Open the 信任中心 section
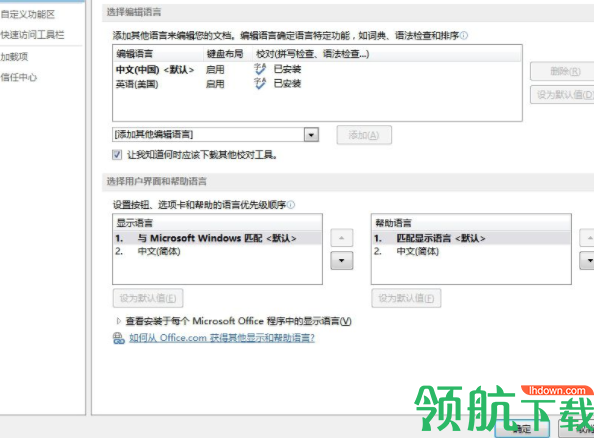594x438 pixels. click(19, 77)
